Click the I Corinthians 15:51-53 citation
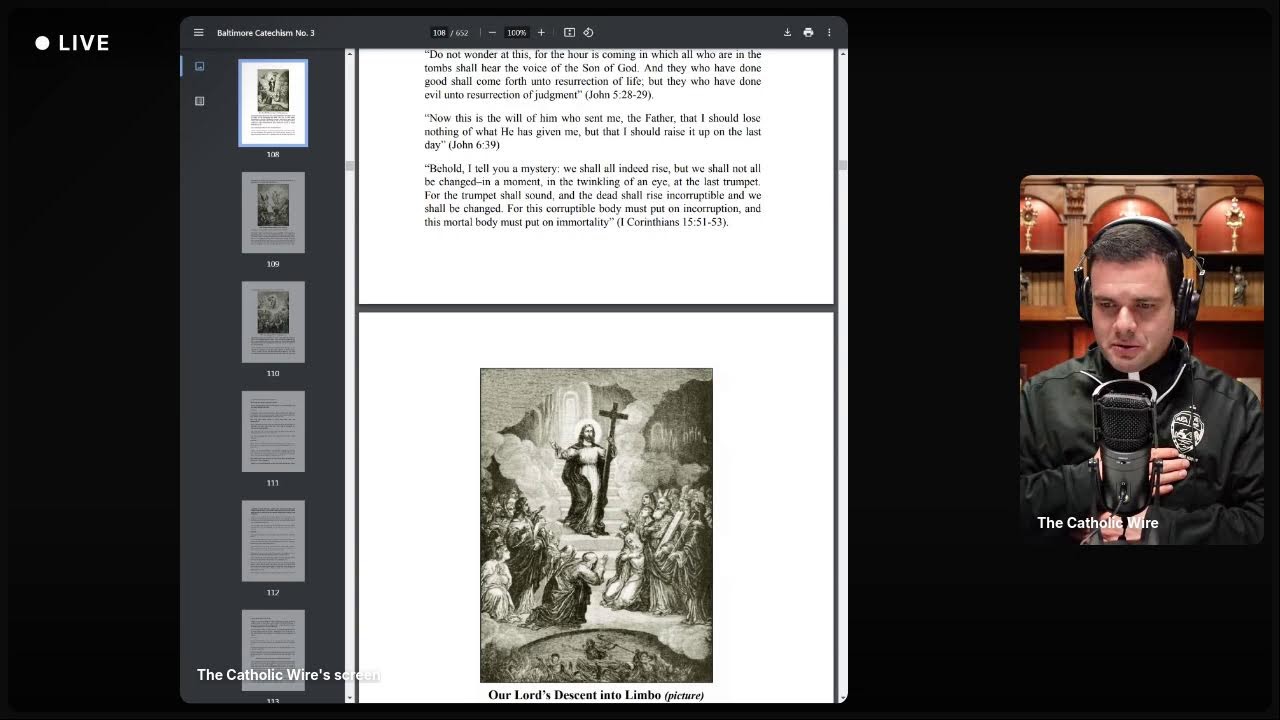This screenshot has height=720, width=1280. click(672, 222)
